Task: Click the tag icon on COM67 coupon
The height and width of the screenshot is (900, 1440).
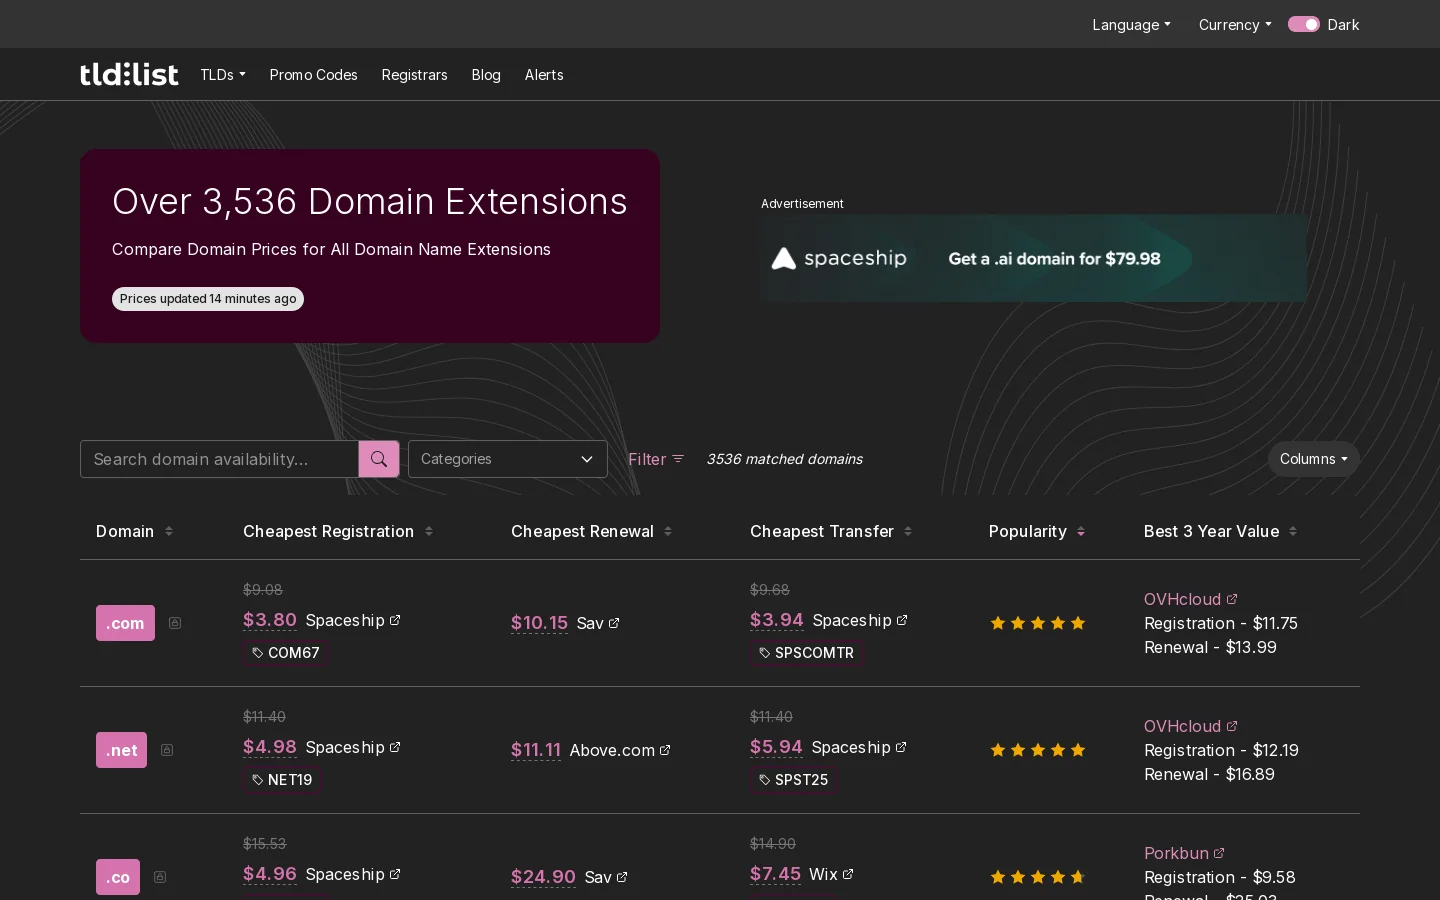Action: 258,653
